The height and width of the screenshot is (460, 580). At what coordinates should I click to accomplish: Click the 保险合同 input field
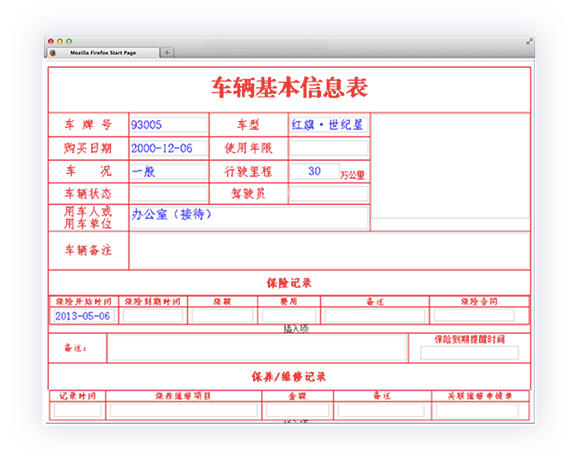[474, 315]
